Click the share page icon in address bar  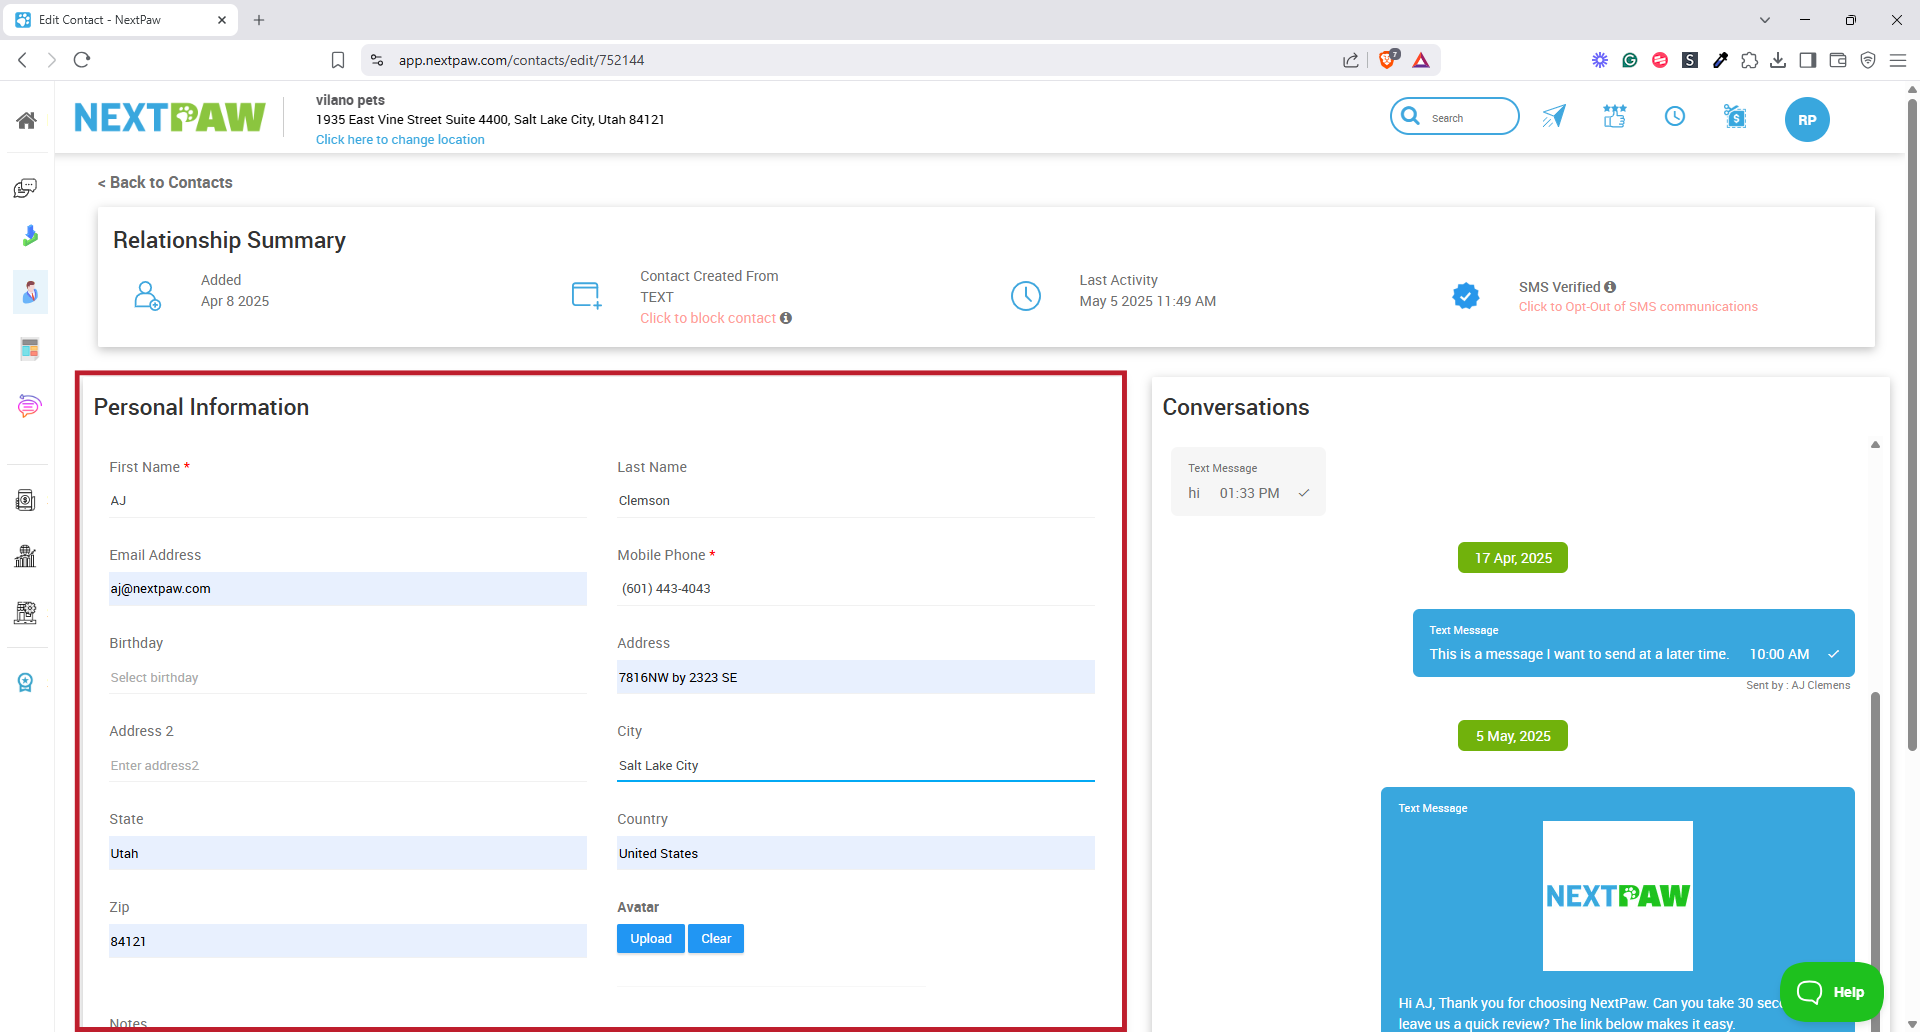point(1351,60)
